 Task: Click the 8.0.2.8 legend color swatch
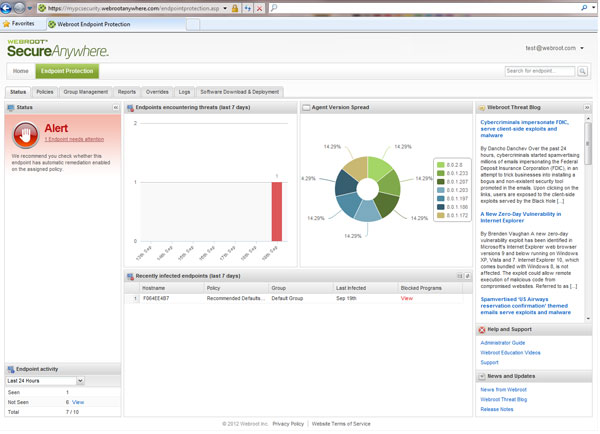pos(441,165)
